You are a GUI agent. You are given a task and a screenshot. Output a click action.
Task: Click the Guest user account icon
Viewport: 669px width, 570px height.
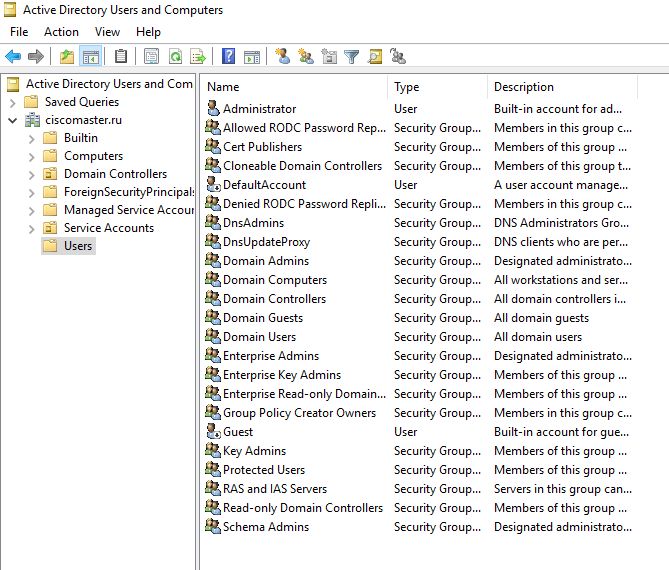[213, 431]
